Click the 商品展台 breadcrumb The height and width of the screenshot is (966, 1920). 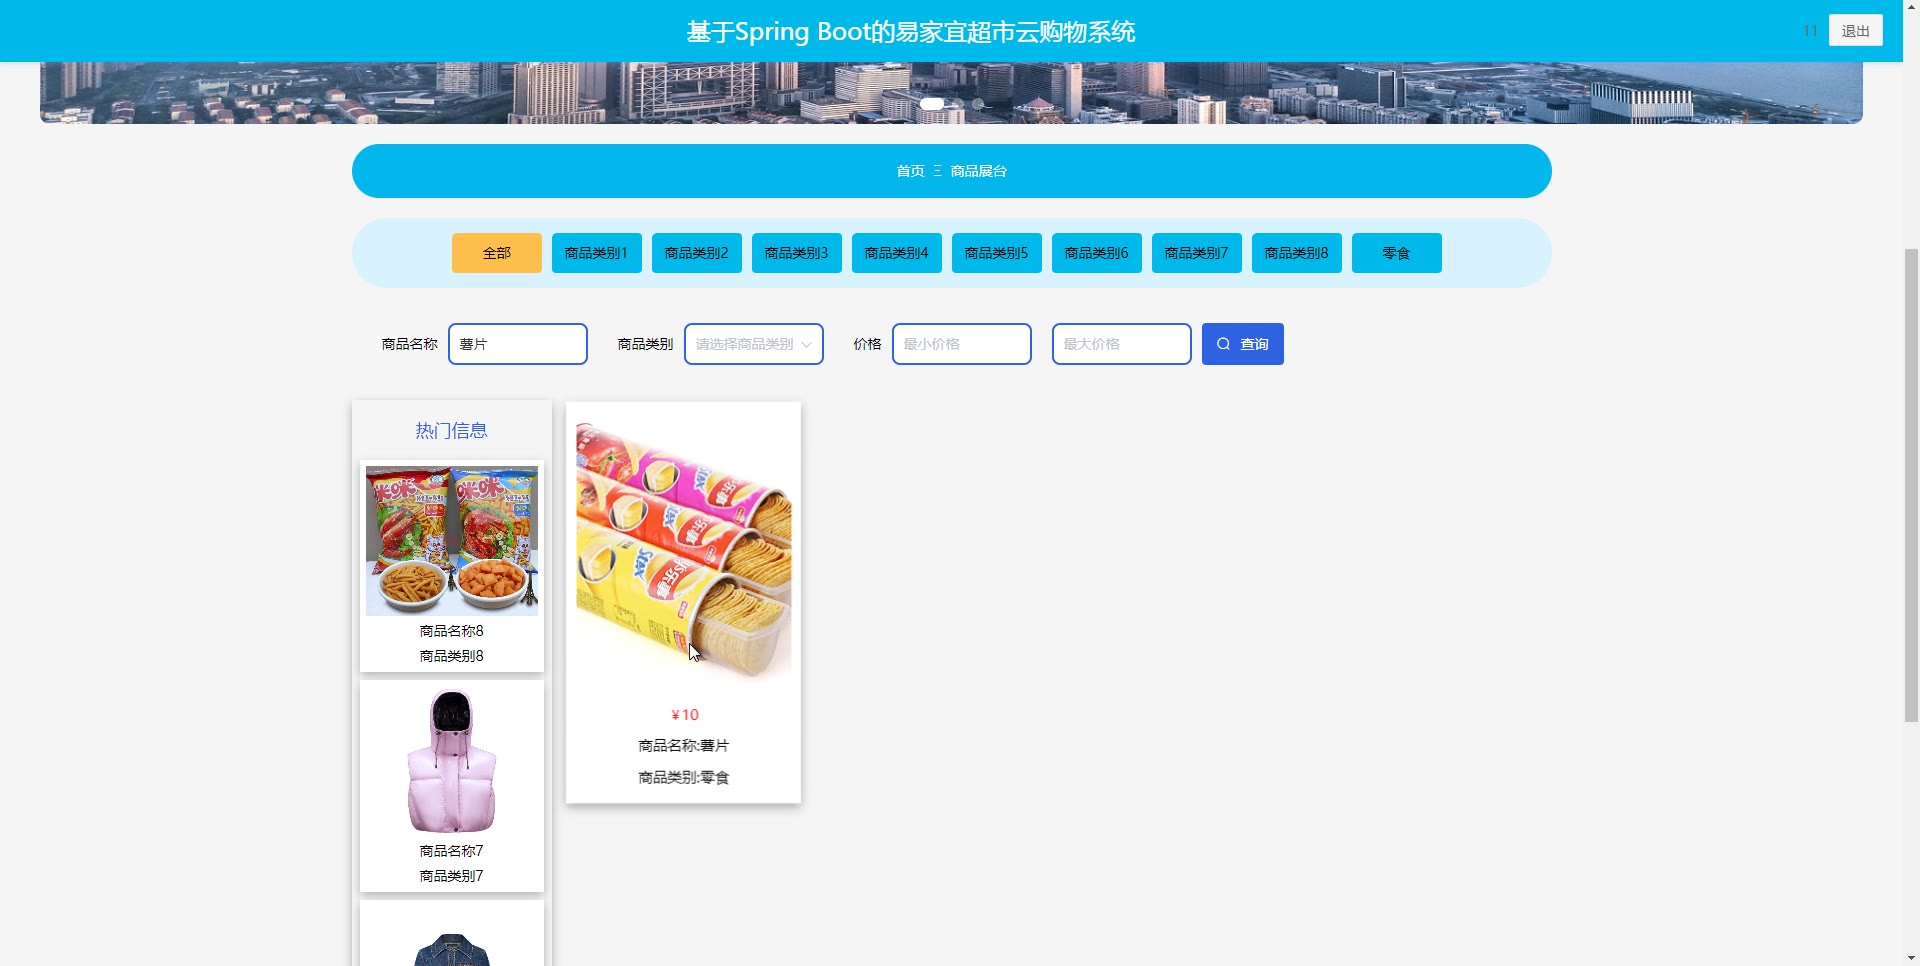[978, 171]
